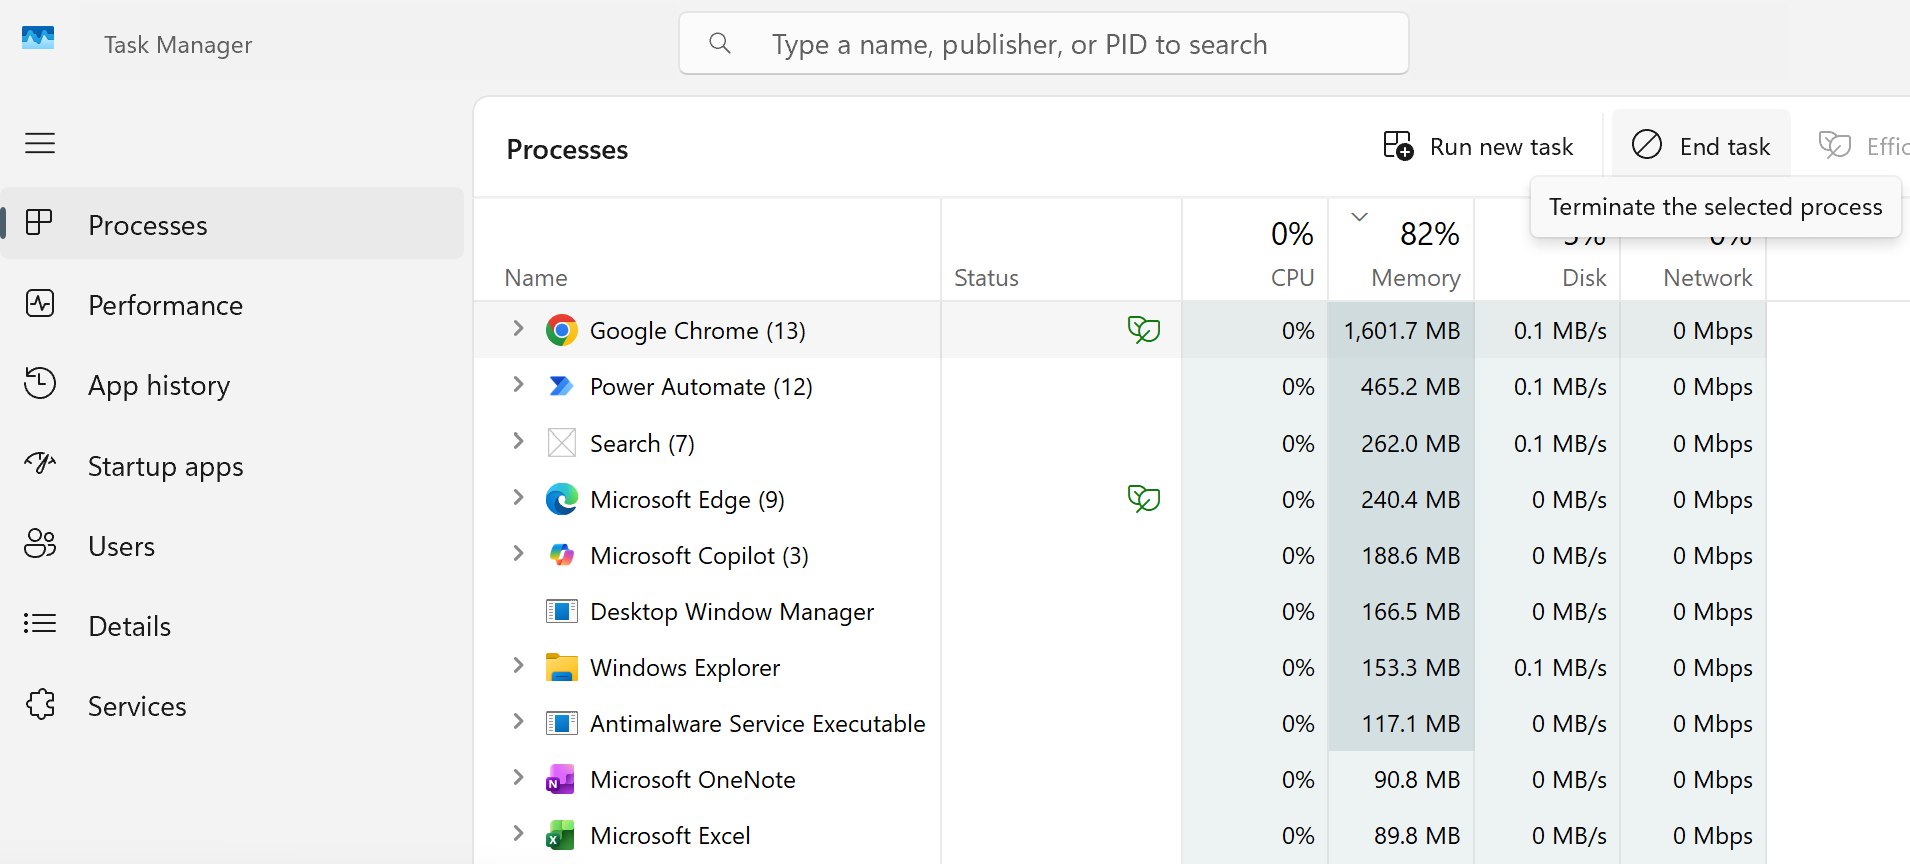
Task: Click Edge's efficiency mode leaf icon
Action: pyautogui.click(x=1144, y=498)
